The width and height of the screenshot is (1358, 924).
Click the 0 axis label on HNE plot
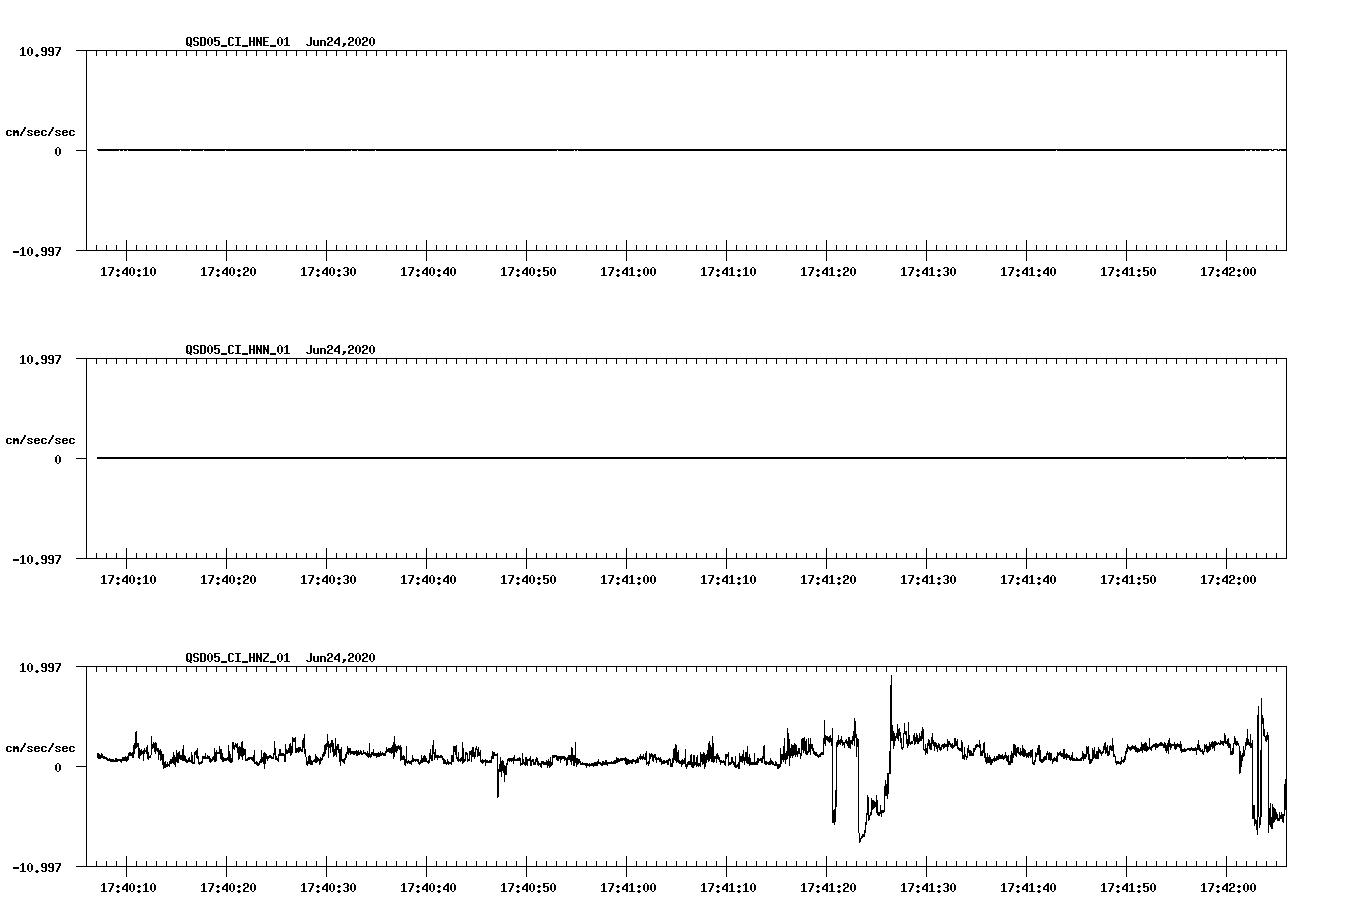click(x=58, y=151)
